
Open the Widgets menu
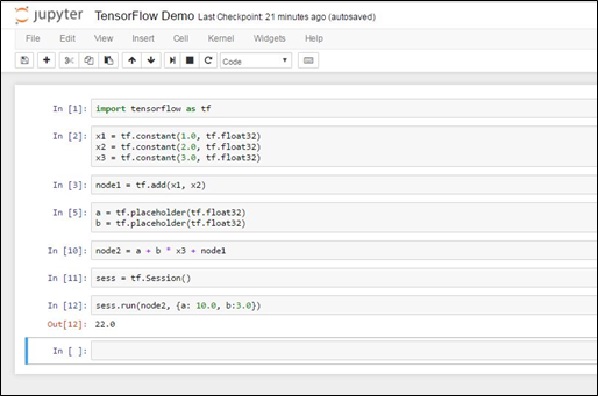click(270, 39)
